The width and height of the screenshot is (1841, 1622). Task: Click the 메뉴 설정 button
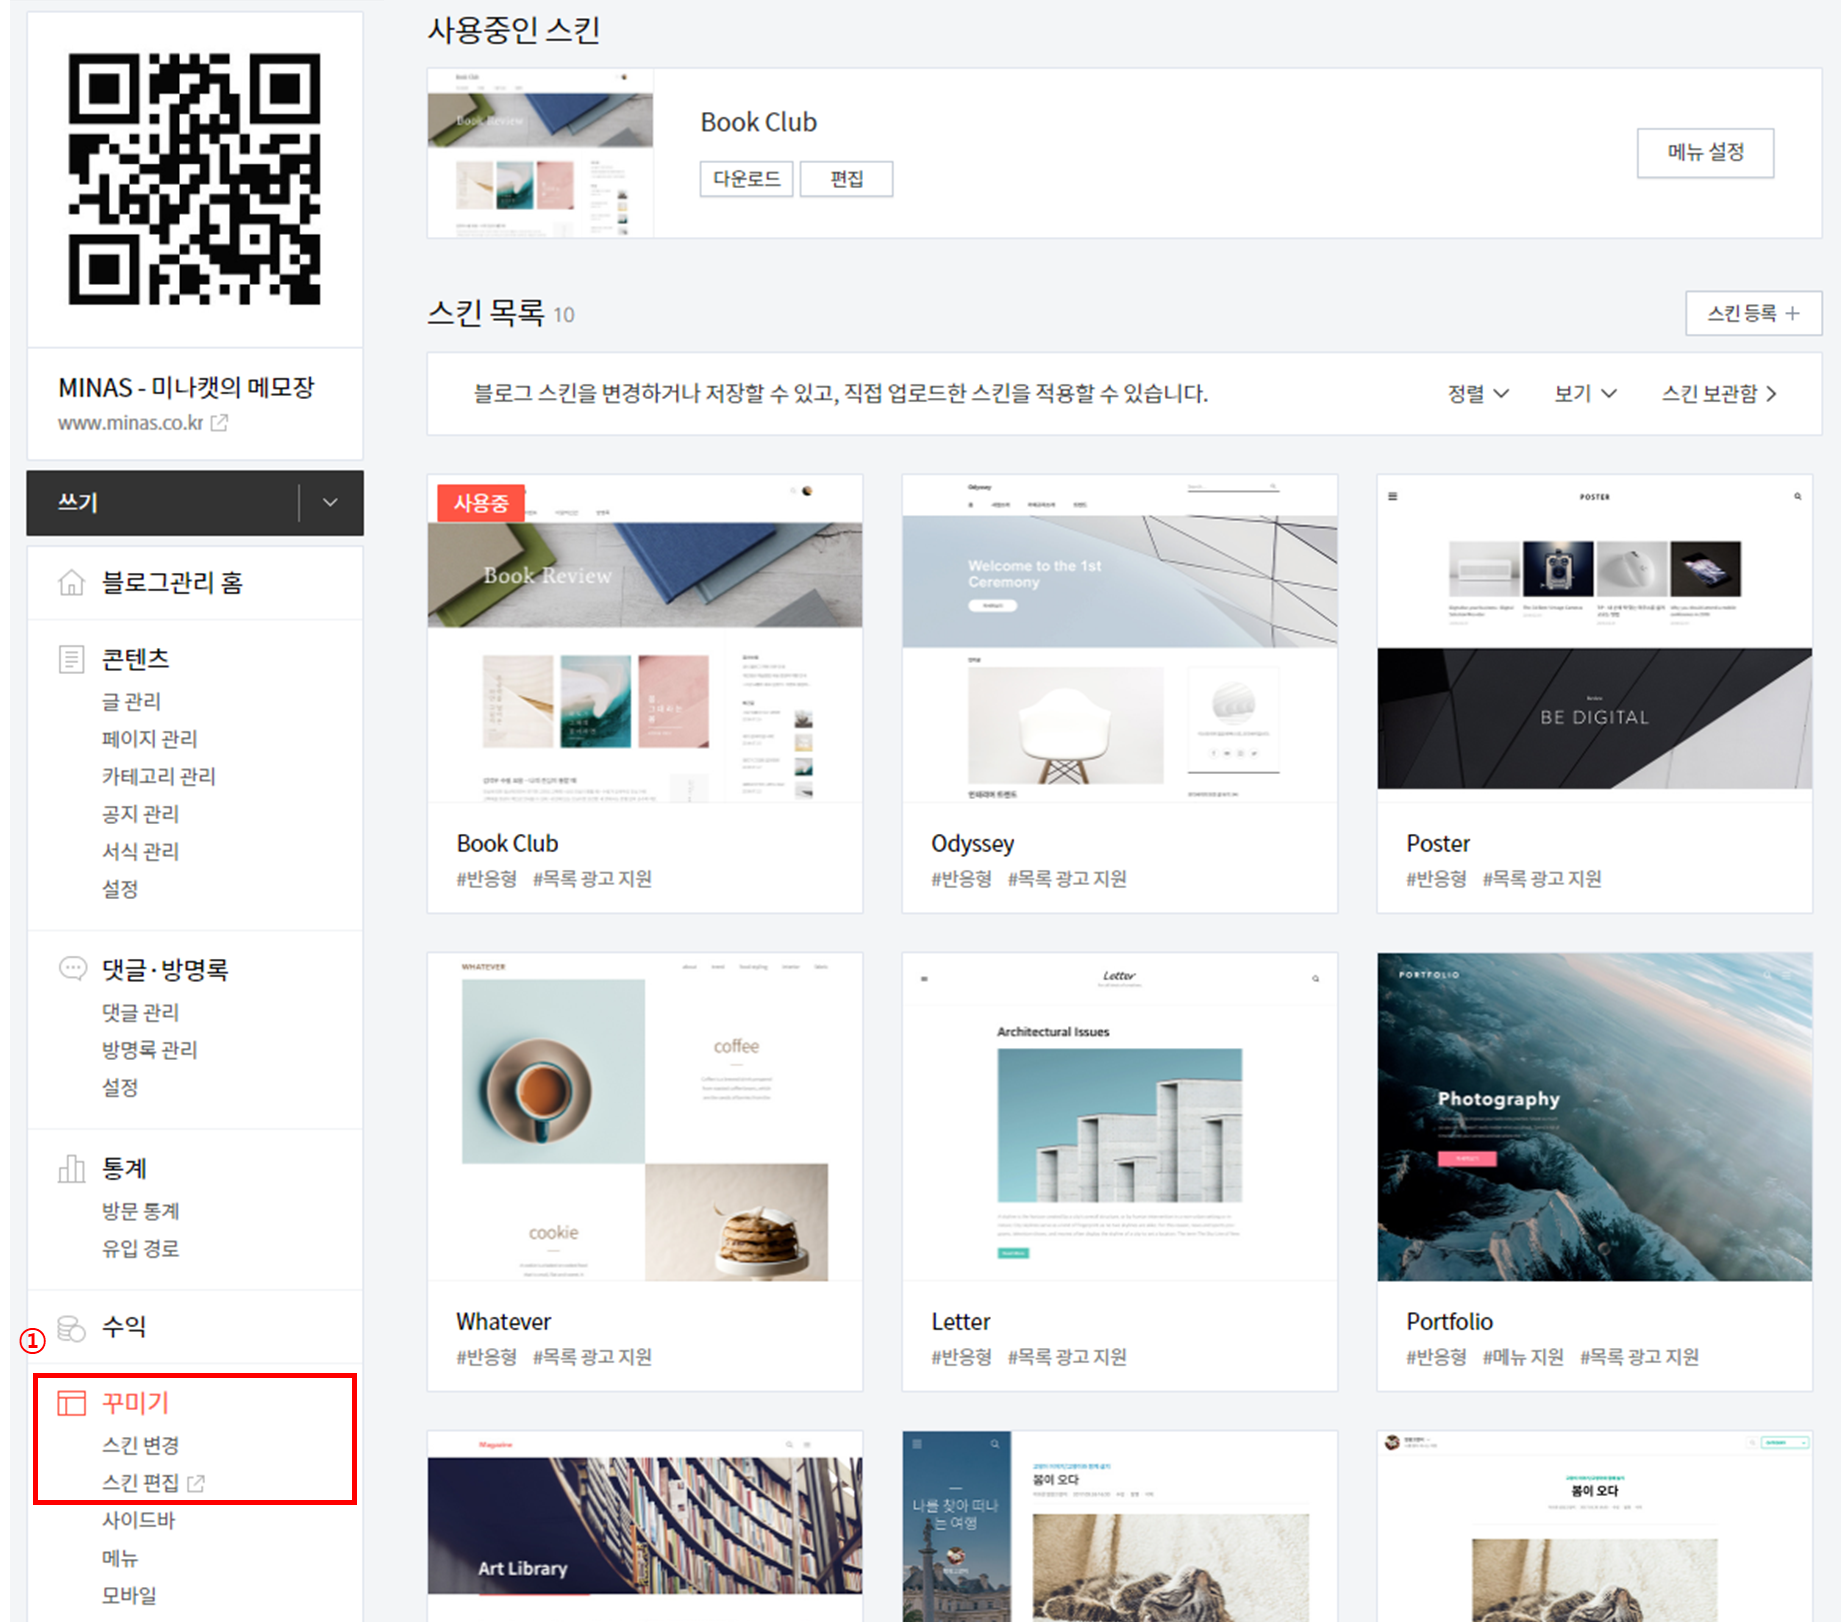(1705, 152)
